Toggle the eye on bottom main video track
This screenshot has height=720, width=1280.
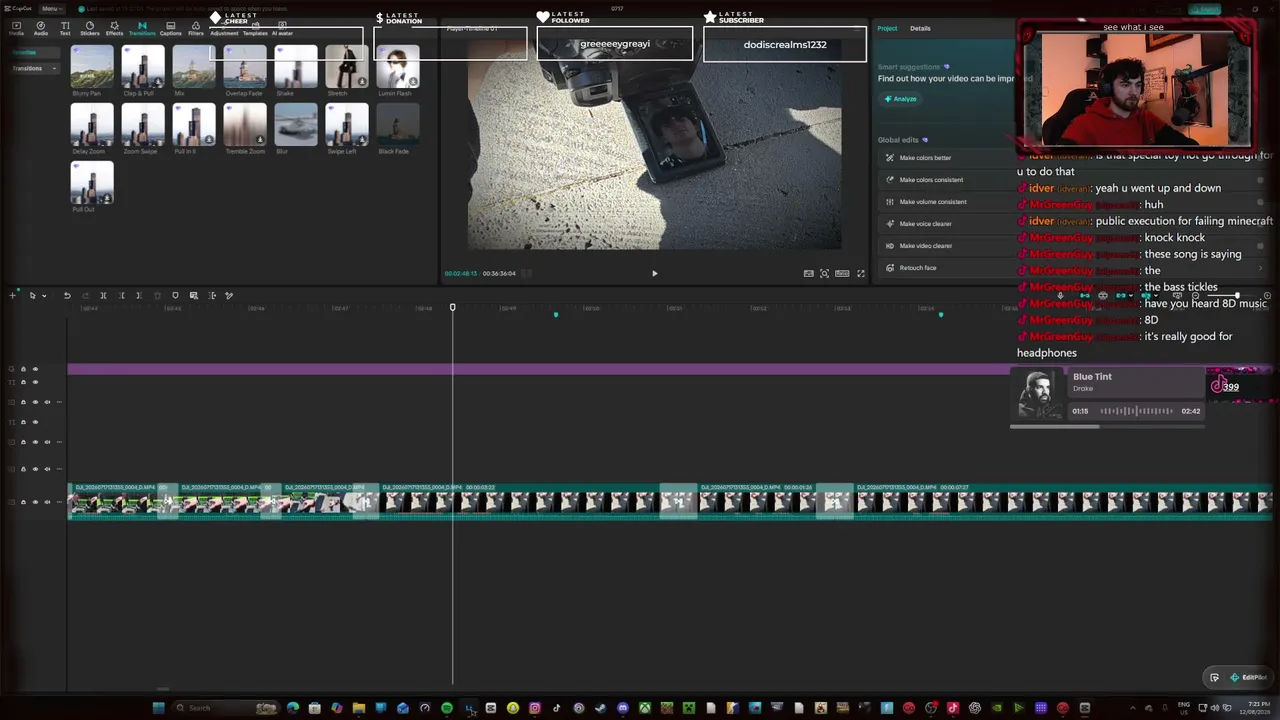tap(35, 502)
